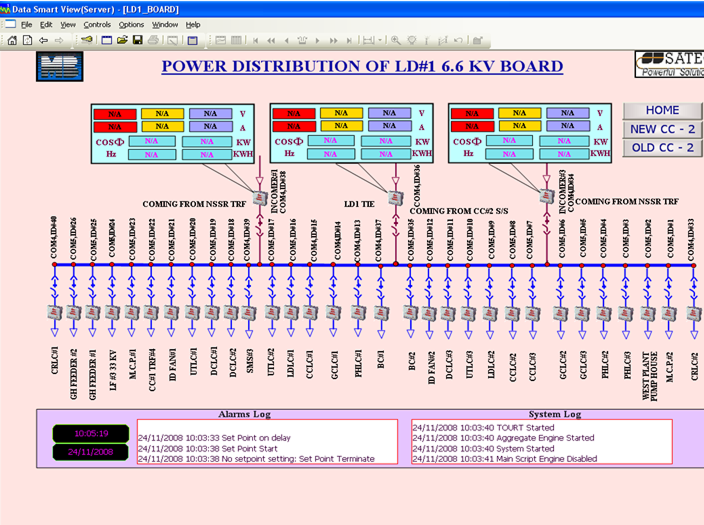
Task: Click the GCLC#2 feeder relay icon
Action: pos(561,313)
